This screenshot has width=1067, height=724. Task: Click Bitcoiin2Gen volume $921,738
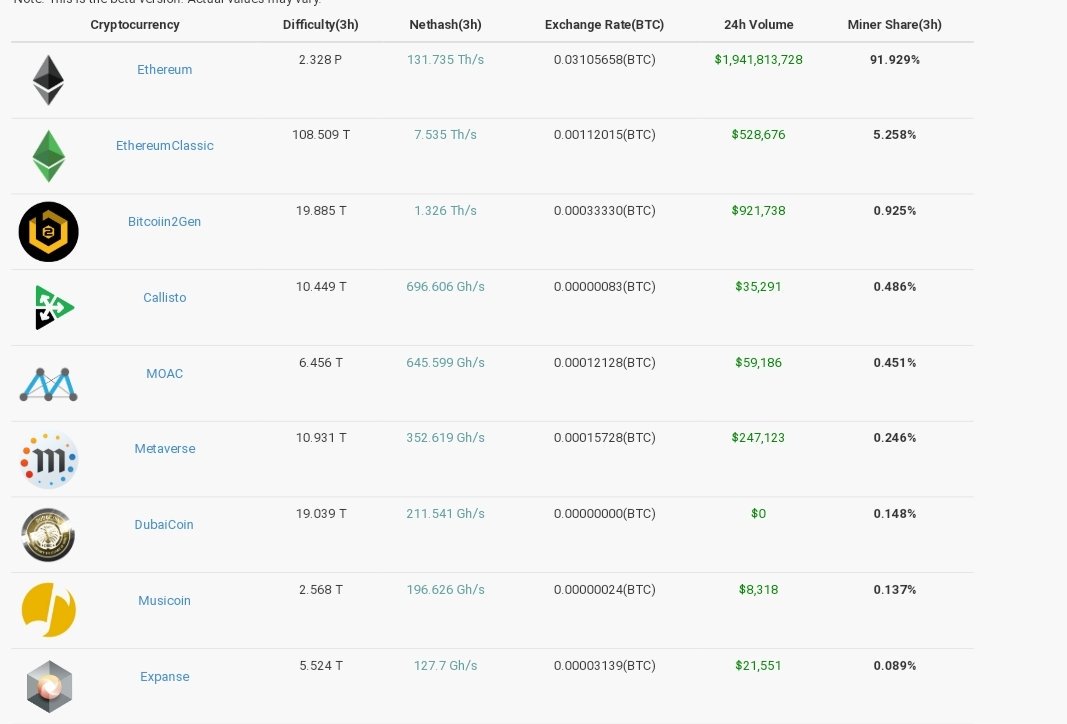click(759, 211)
